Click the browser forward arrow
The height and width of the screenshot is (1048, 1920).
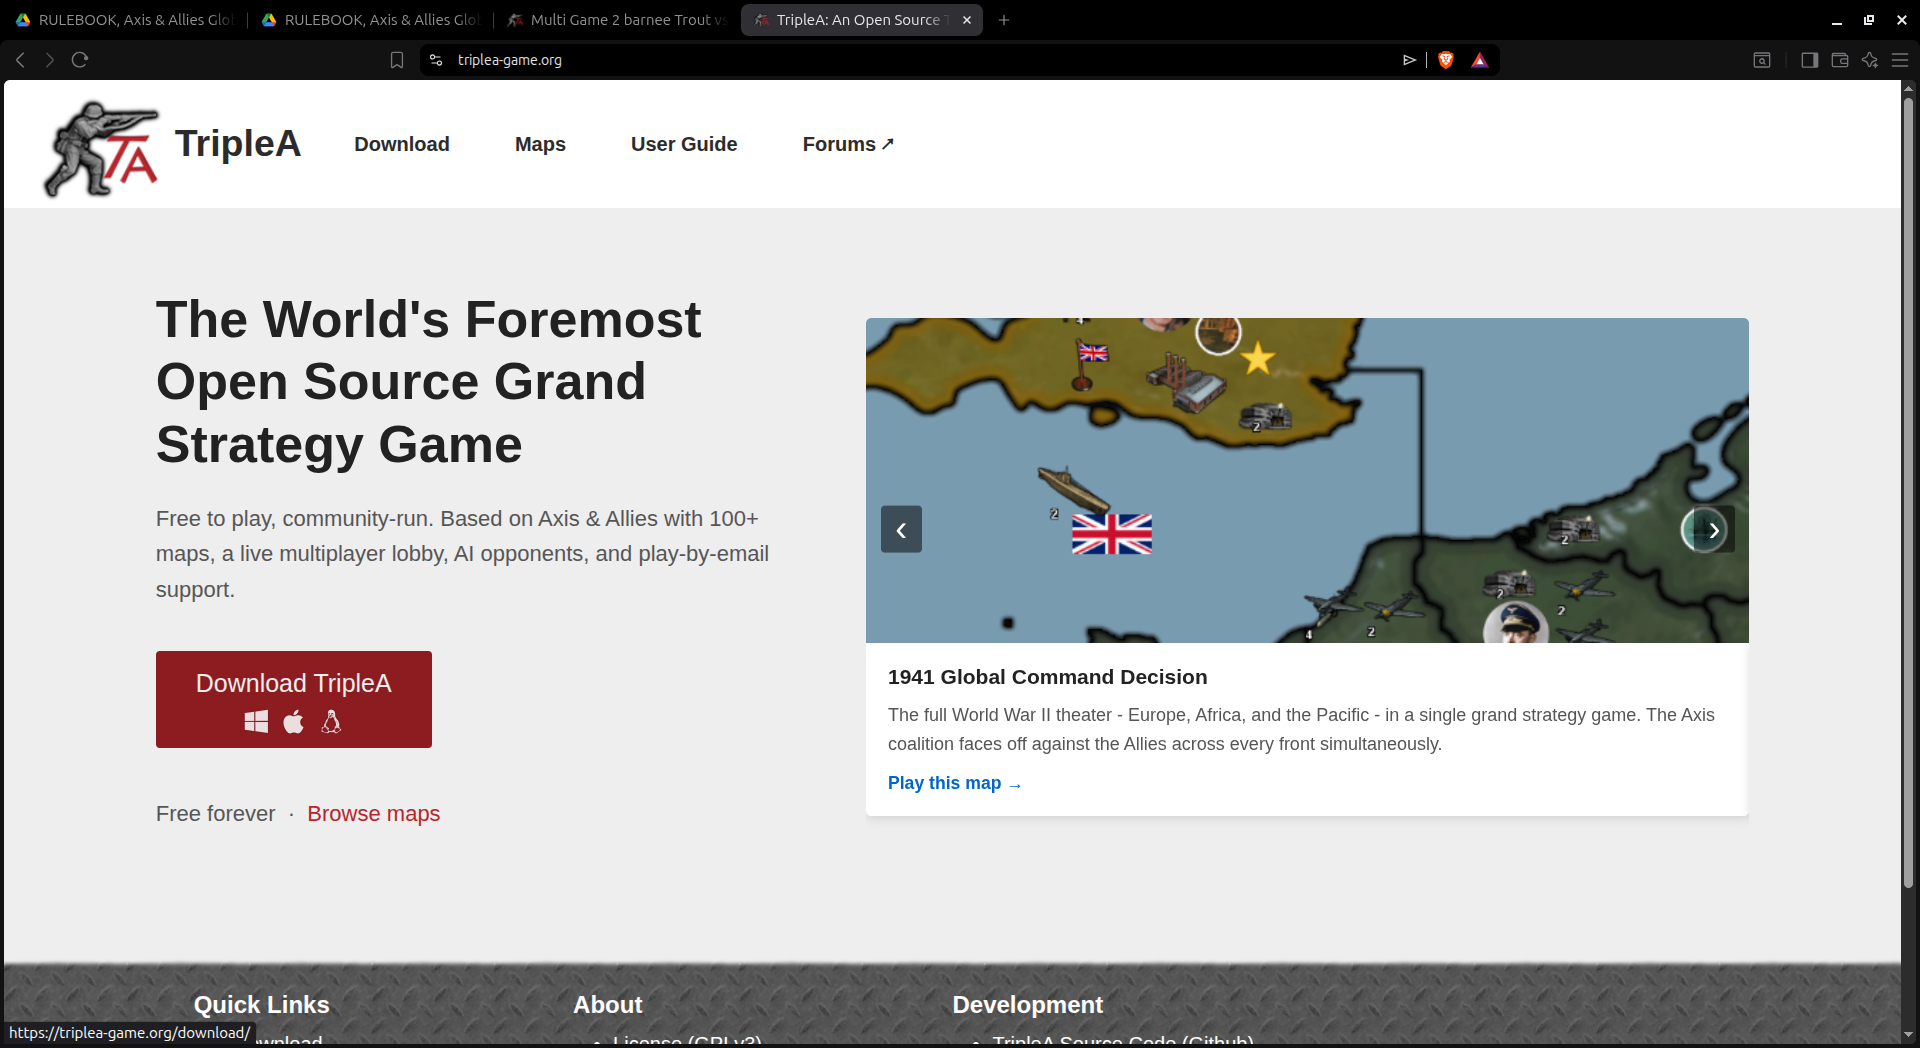tap(49, 60)
